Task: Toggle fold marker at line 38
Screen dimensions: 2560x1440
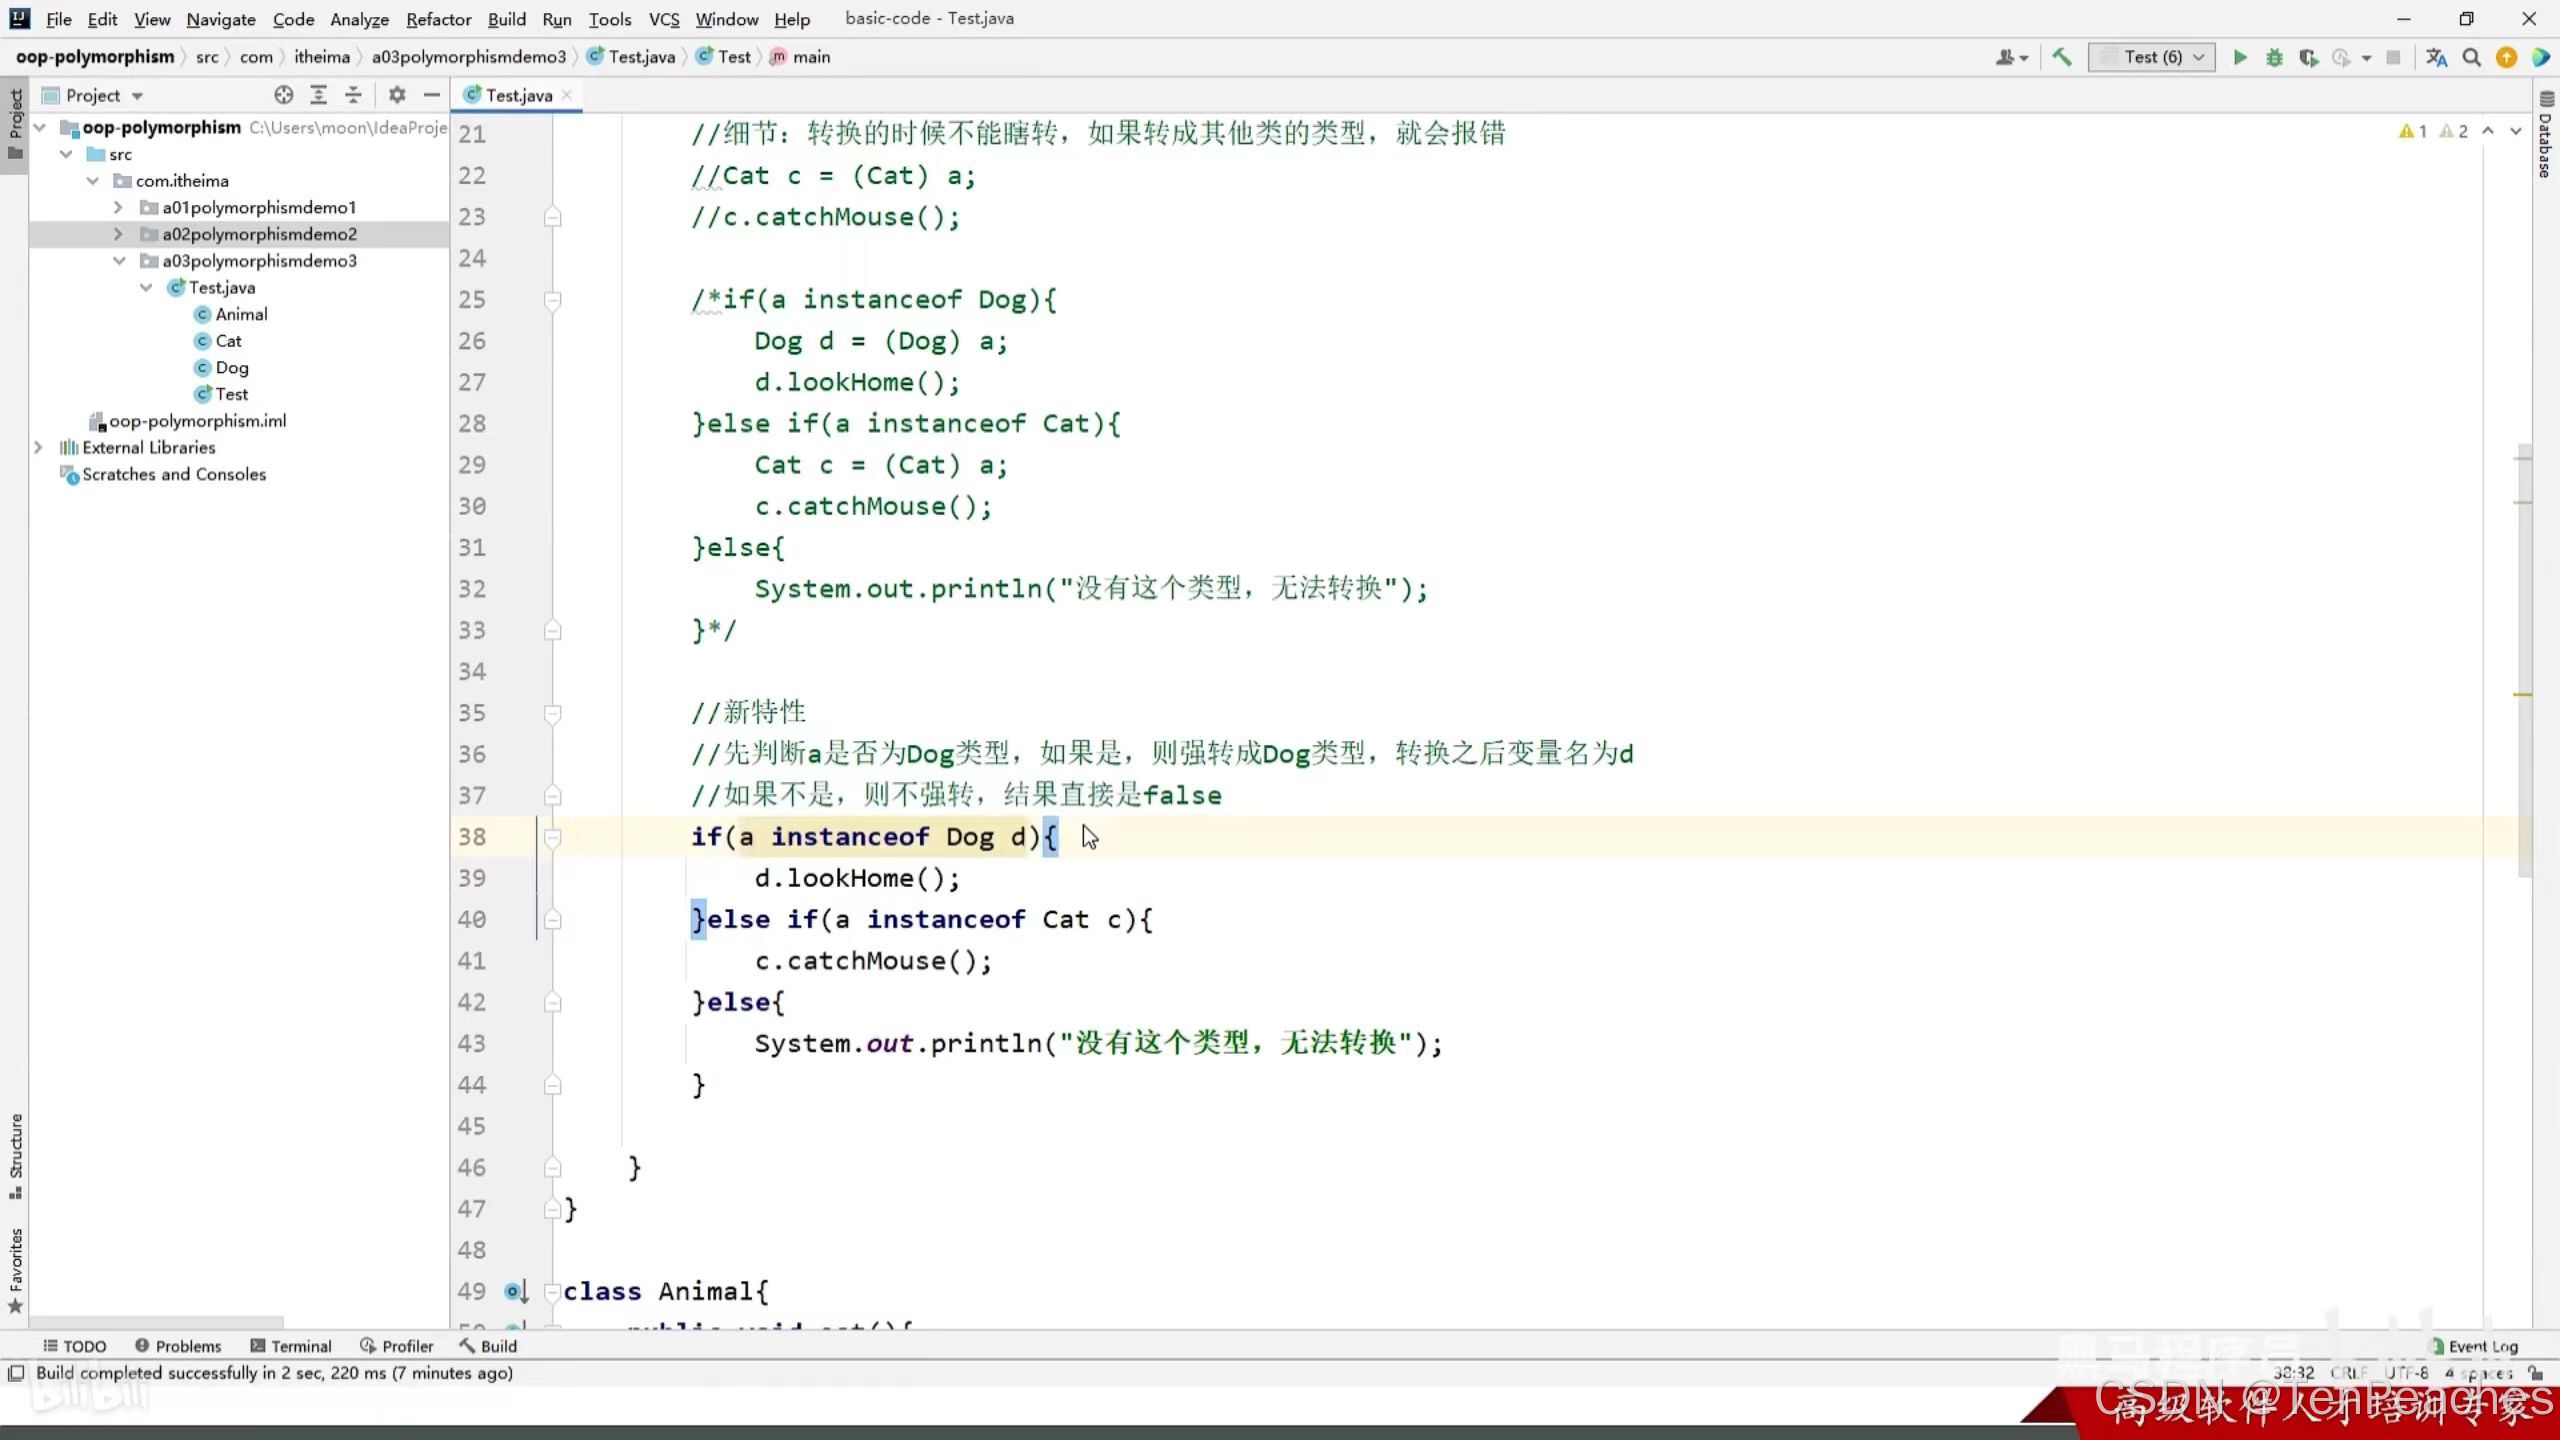Action: click(552, 837)
